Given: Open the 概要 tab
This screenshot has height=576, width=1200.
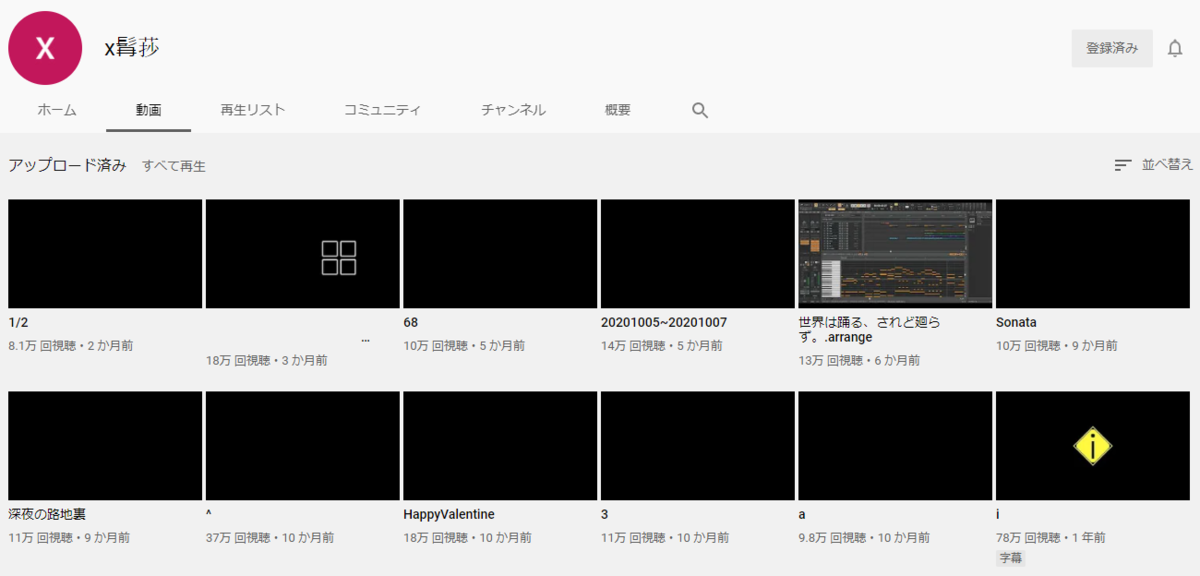Looking at the screenshot, I should pyautogui.click(x=618, y=110).
